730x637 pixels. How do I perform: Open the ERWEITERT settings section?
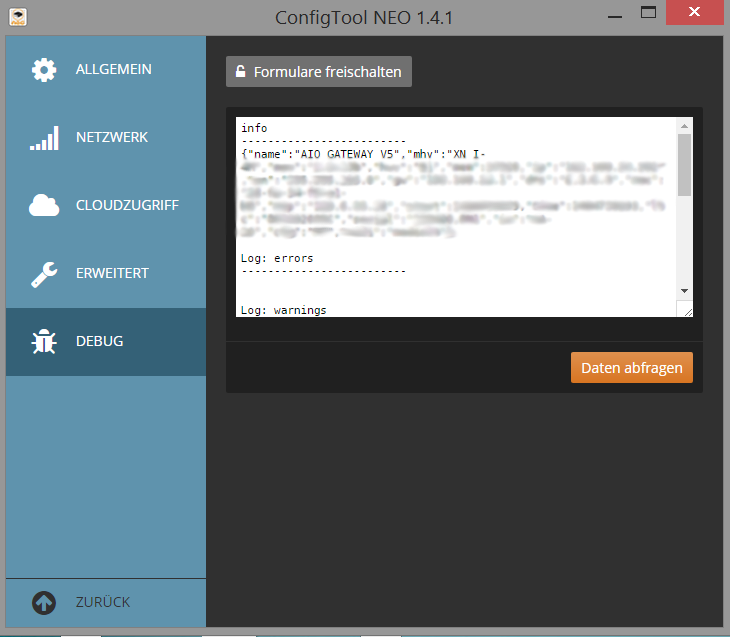pos(112,274)
